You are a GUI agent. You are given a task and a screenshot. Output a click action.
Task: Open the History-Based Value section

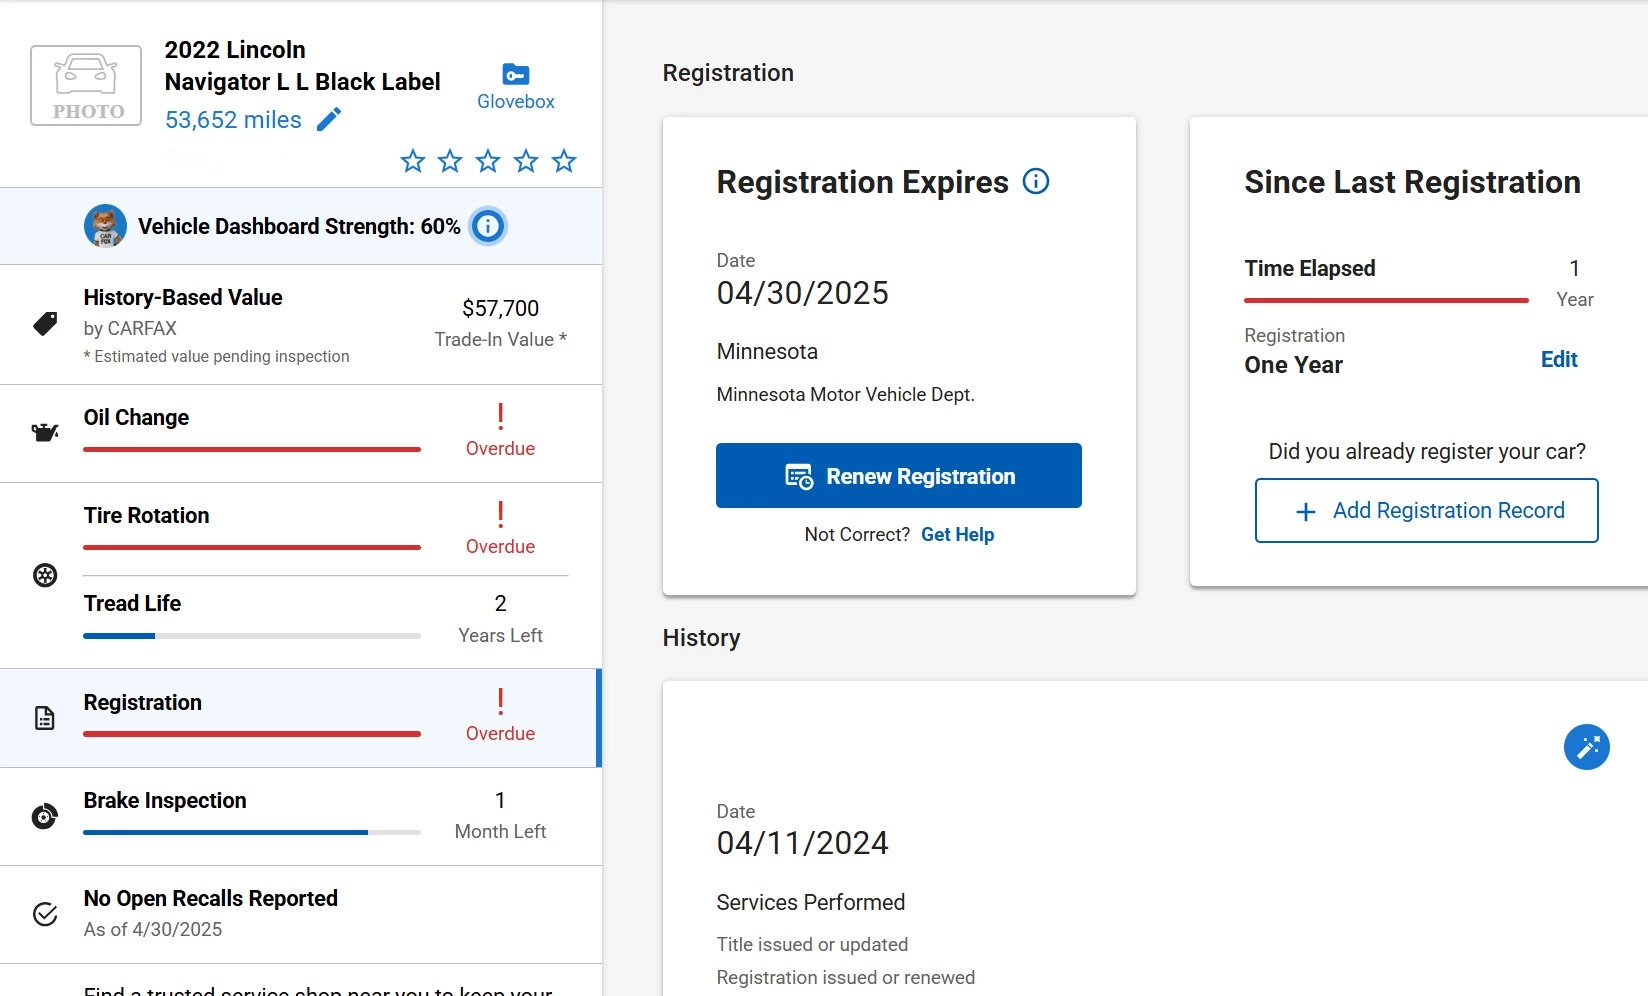[301, 325]
